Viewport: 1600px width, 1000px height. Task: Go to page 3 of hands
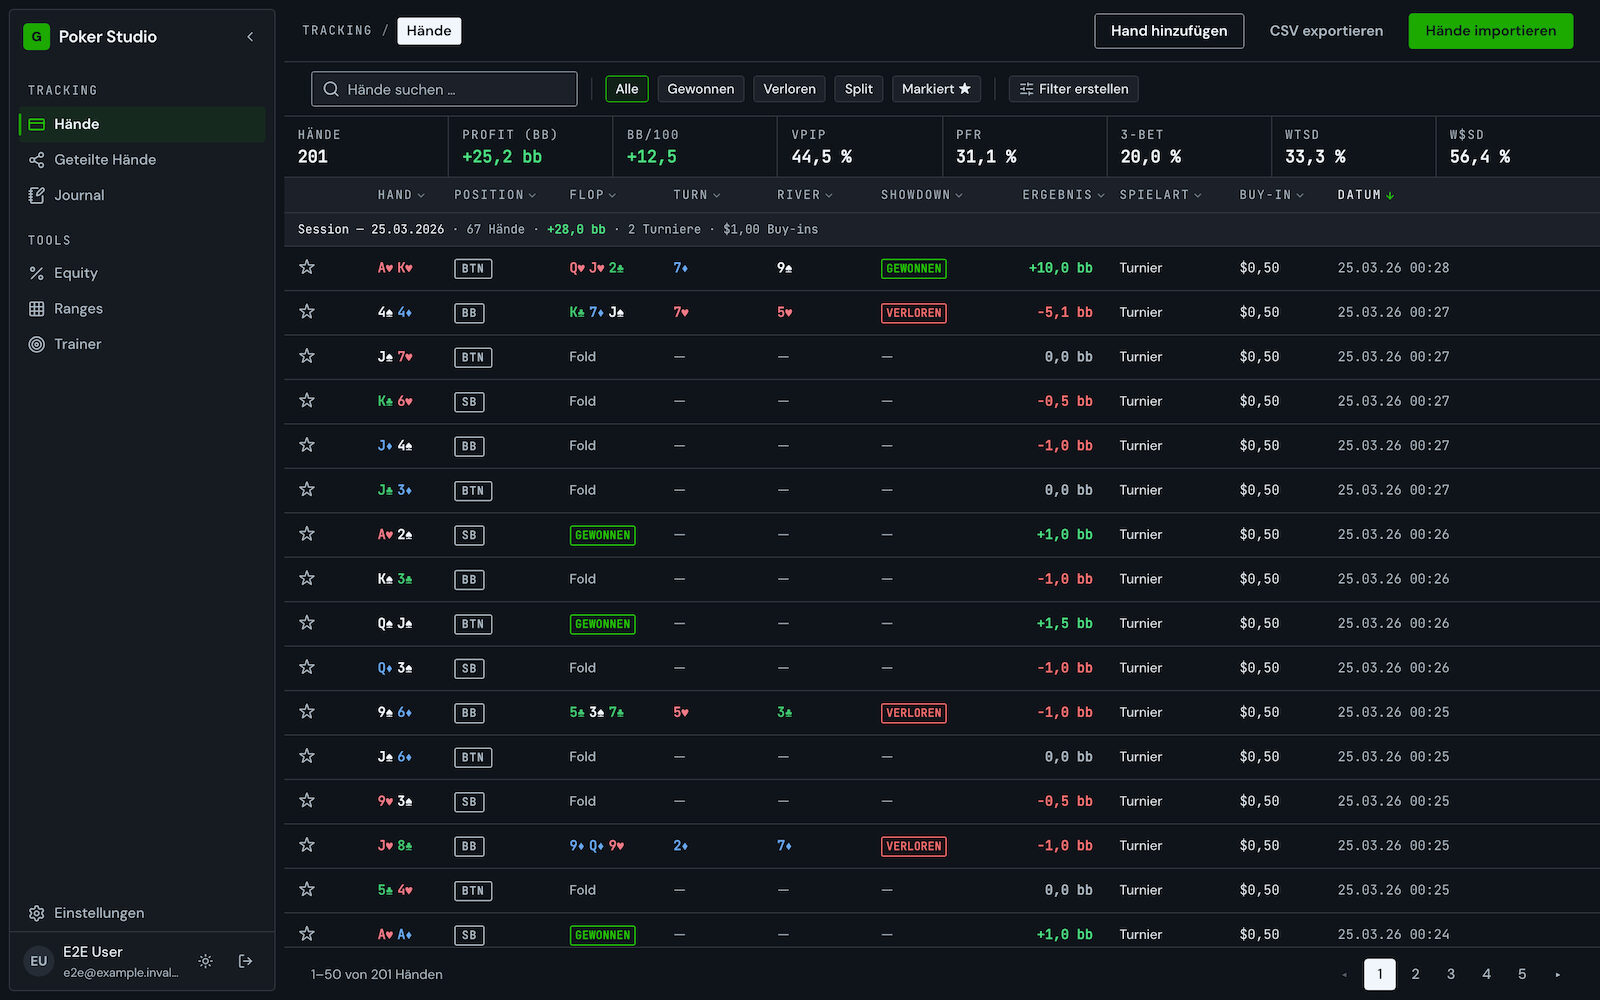pos(1451,974)
